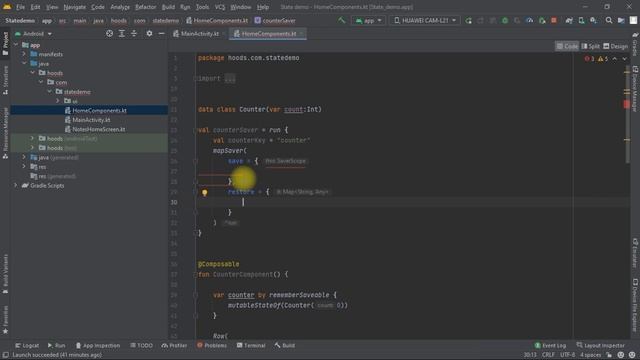
Task: Toggle the Project tool window stripe button
Action: point(5,43)
